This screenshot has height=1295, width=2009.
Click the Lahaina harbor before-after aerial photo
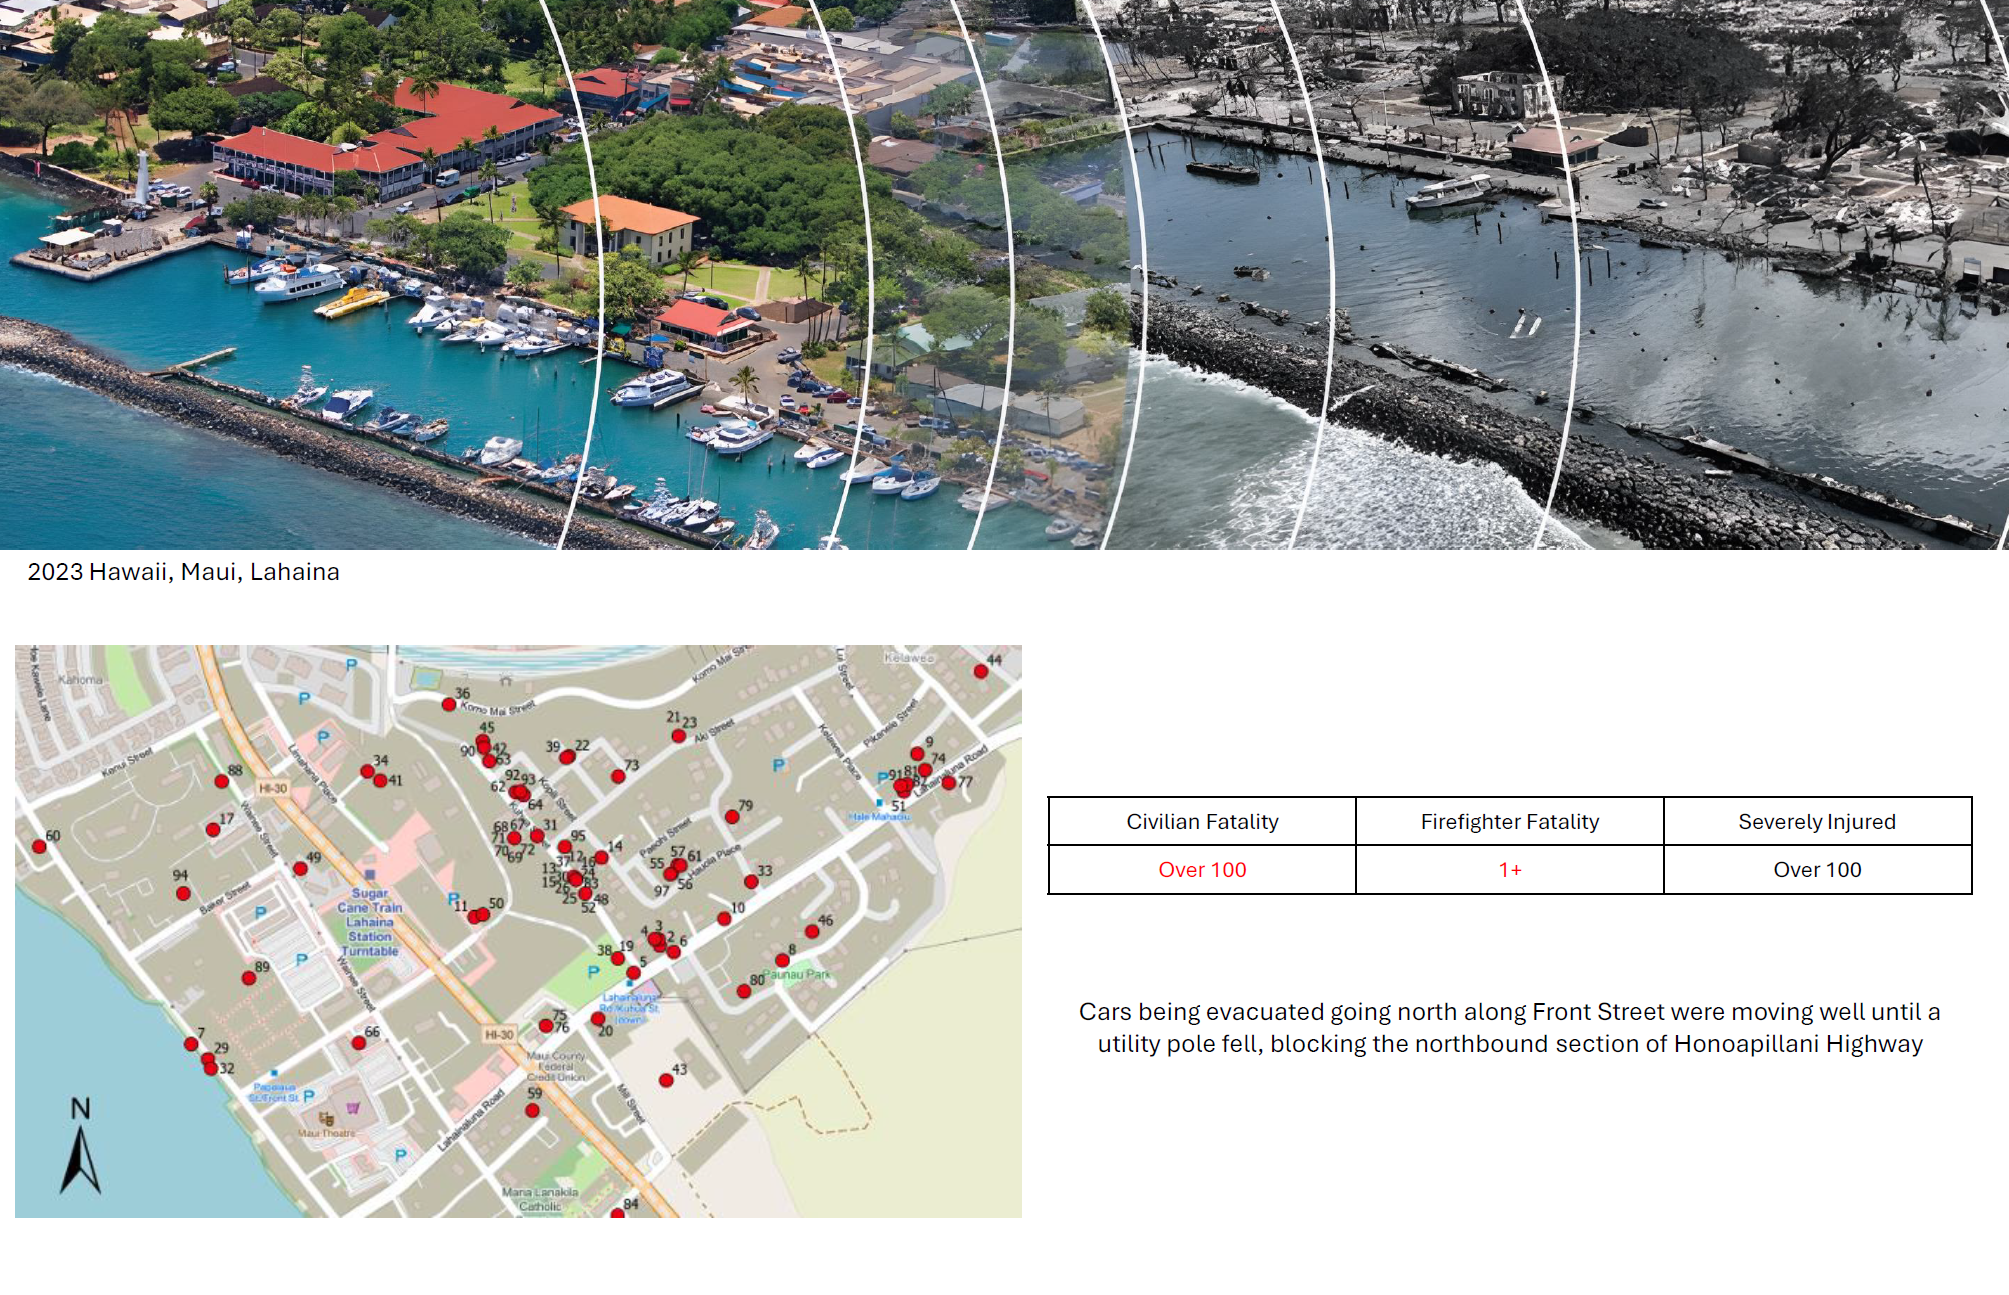coord(1004,274)
